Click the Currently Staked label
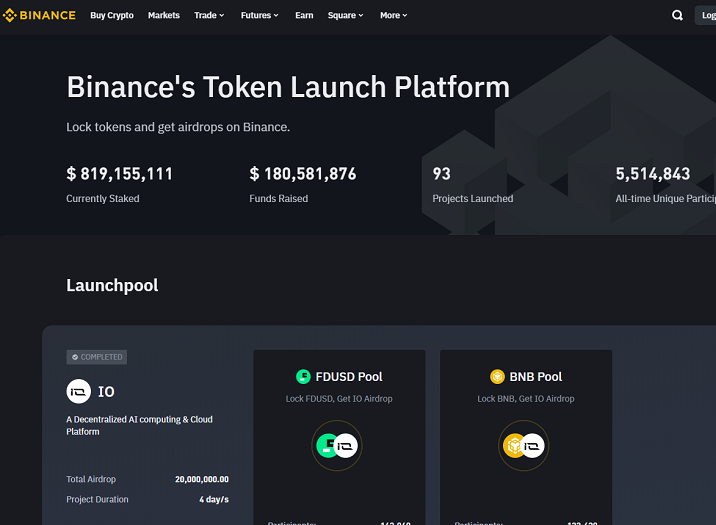 tap(103, 199)
